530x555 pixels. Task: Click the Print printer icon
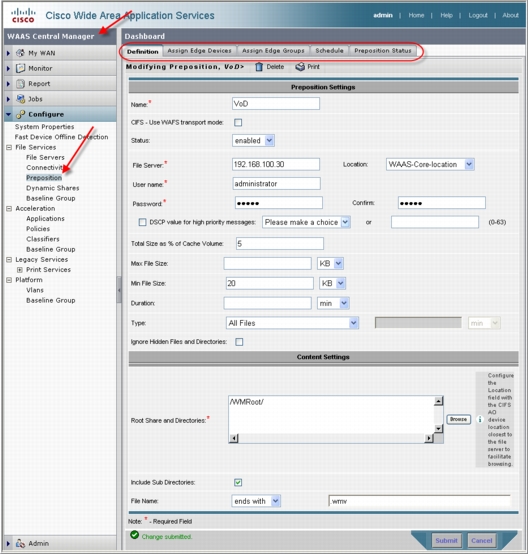click(x=300, y=67)
